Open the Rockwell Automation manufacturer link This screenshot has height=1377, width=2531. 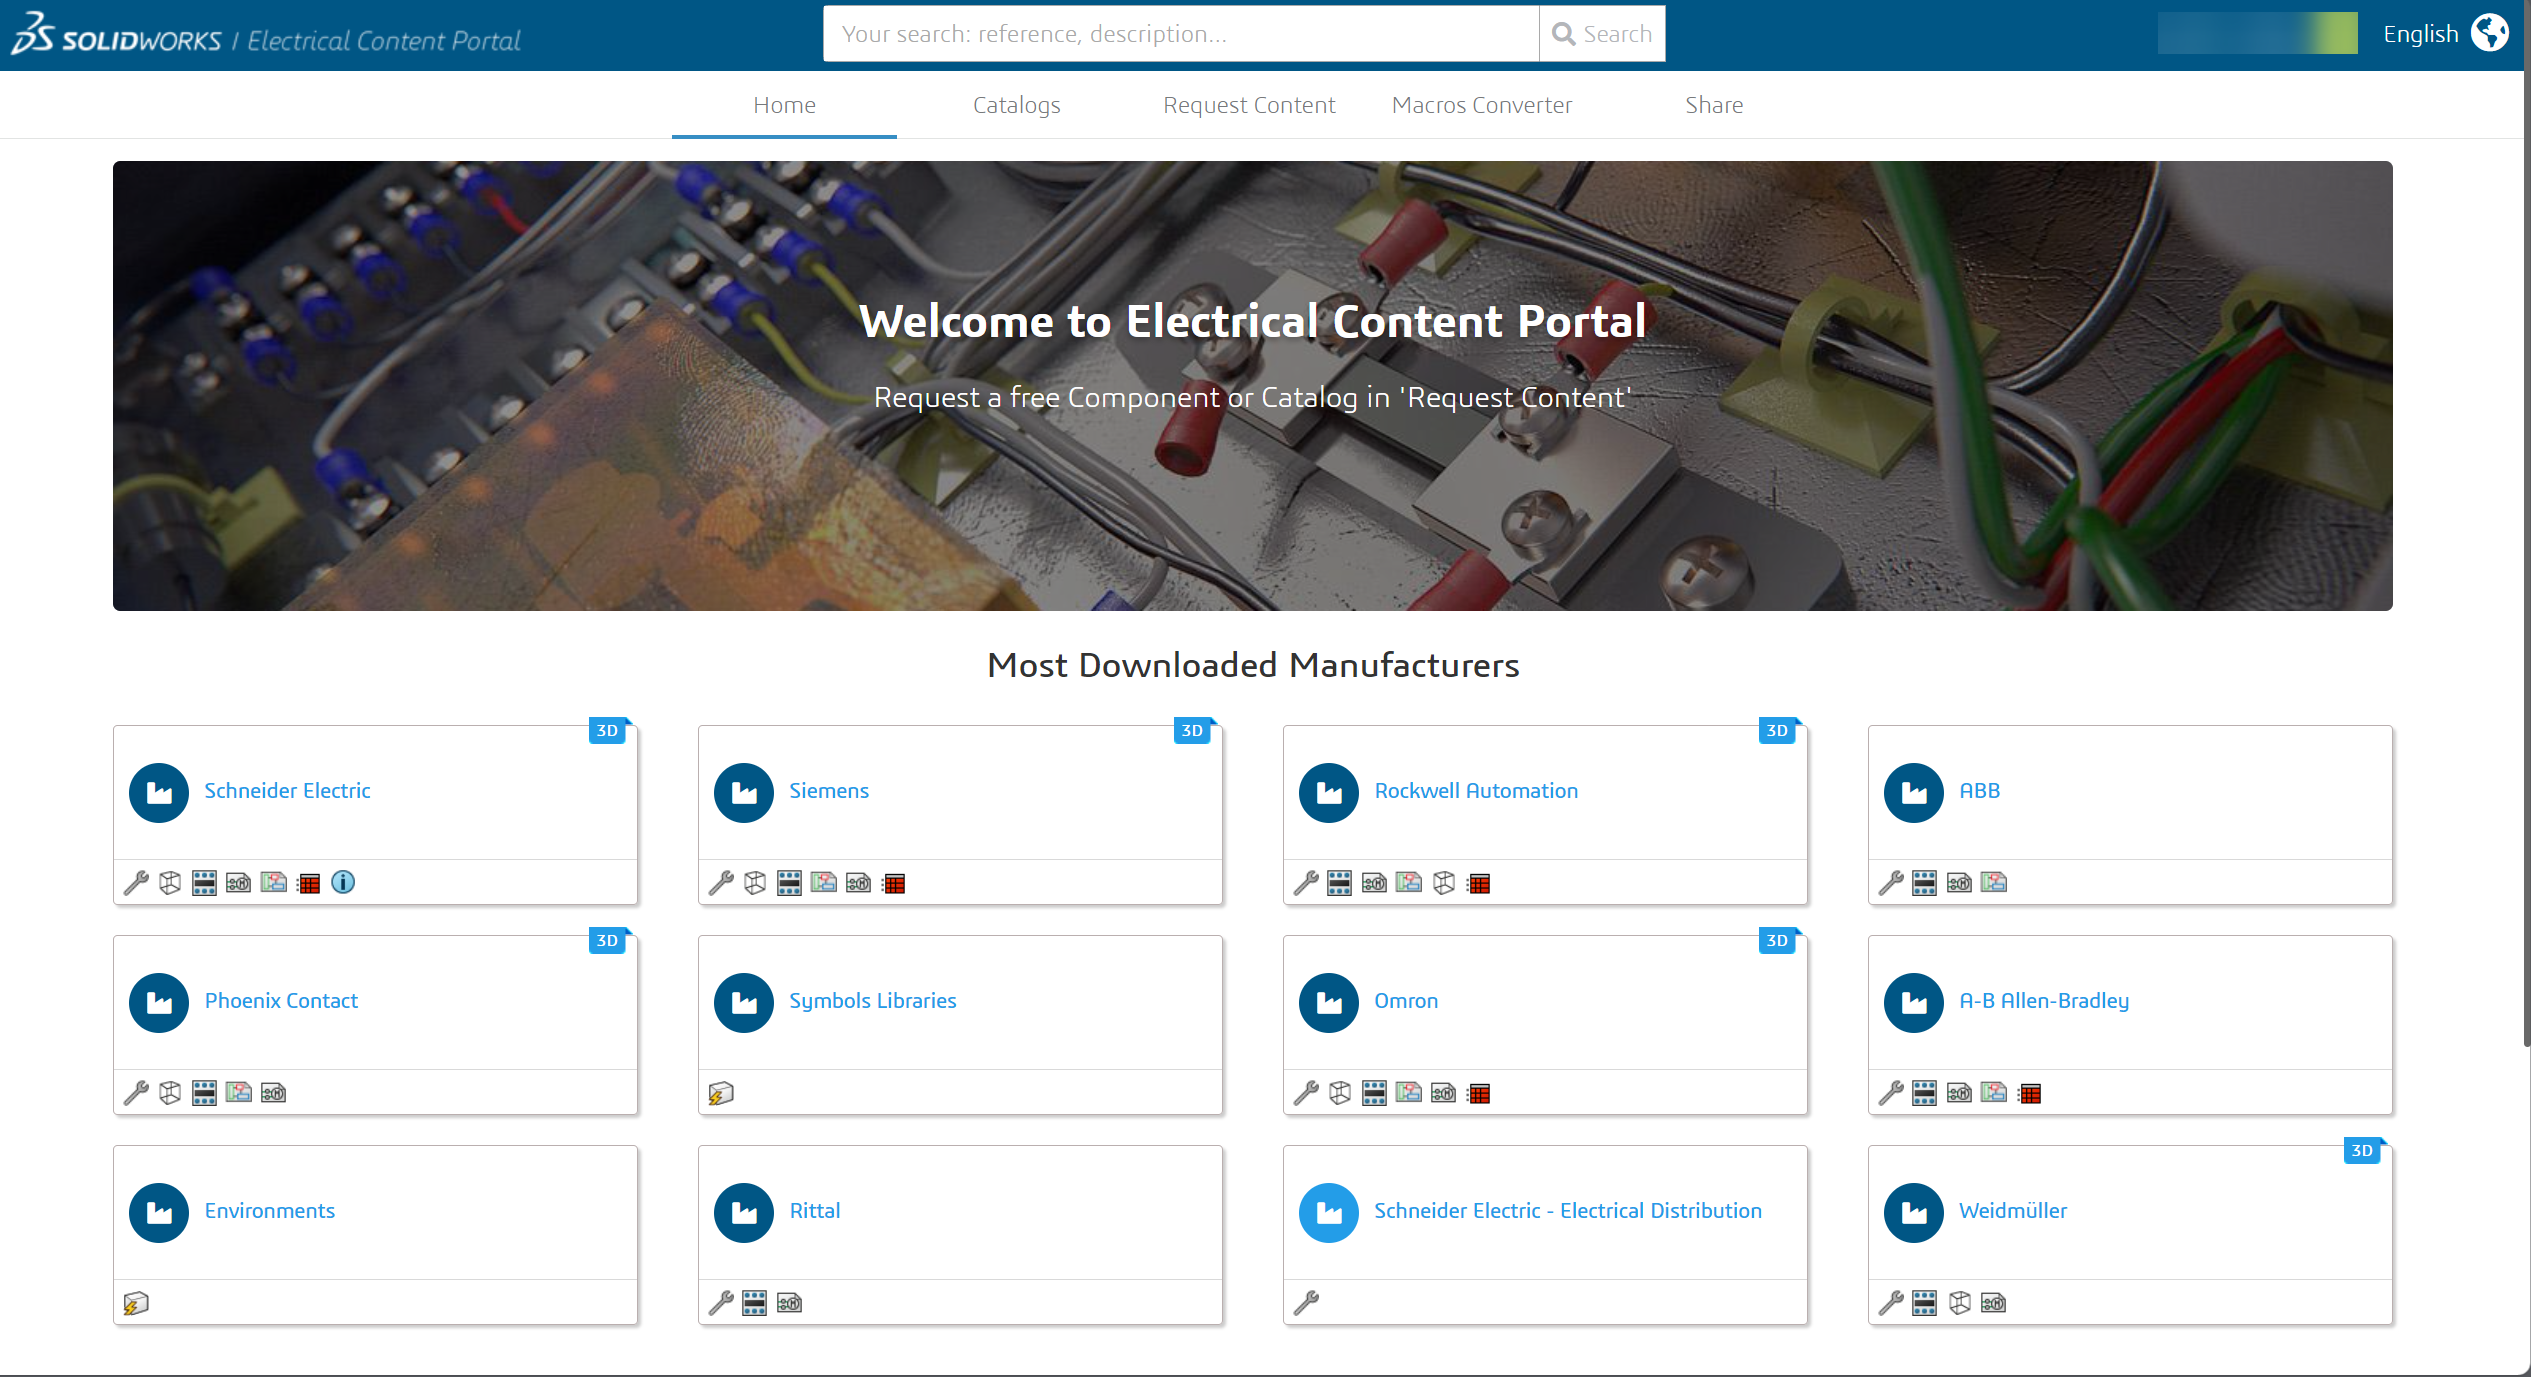(x=1476, y=791)
